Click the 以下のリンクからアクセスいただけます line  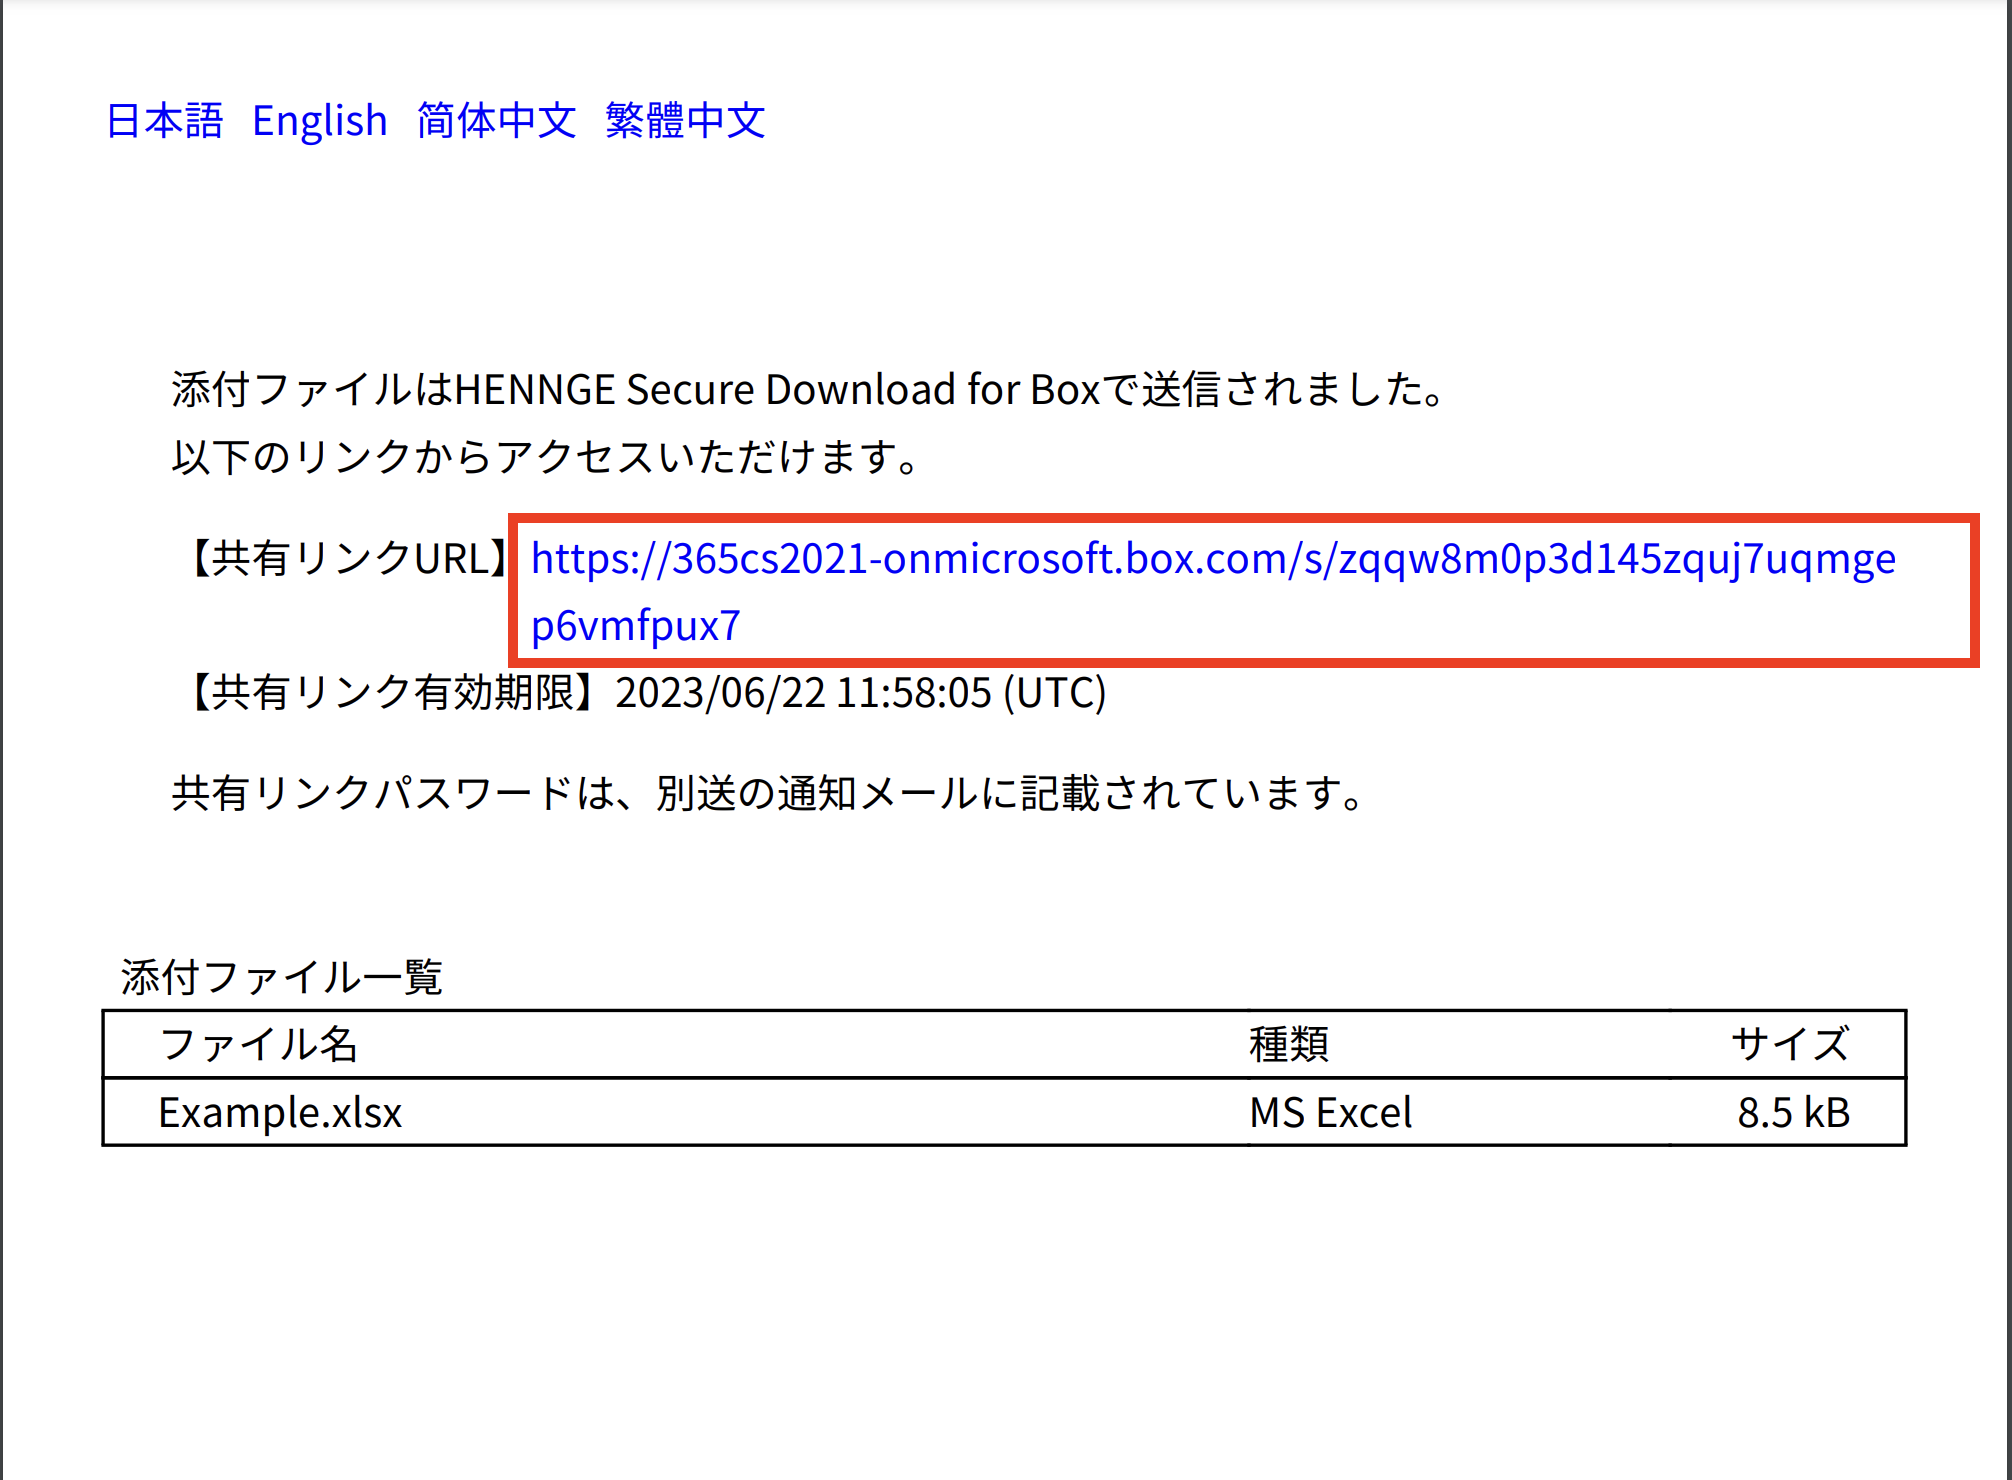pyautogui.click(x=546, y=456)
